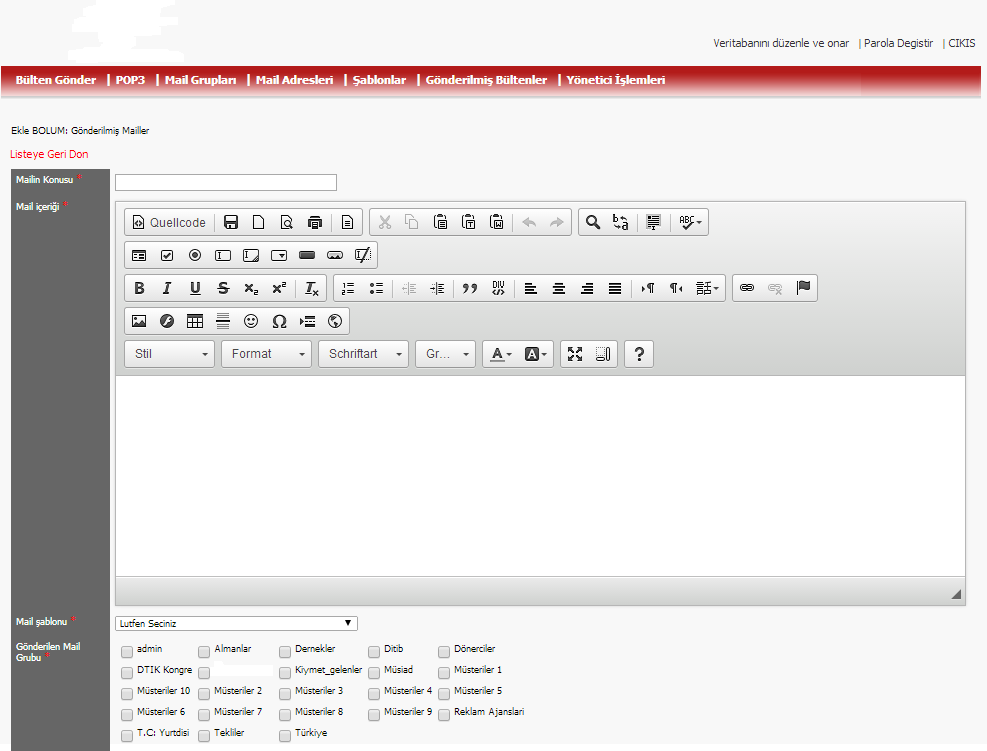Toggle Italic formatting
Image resolution: width=987 pixels, height=751 pixels.
click(x=167, y=288)
